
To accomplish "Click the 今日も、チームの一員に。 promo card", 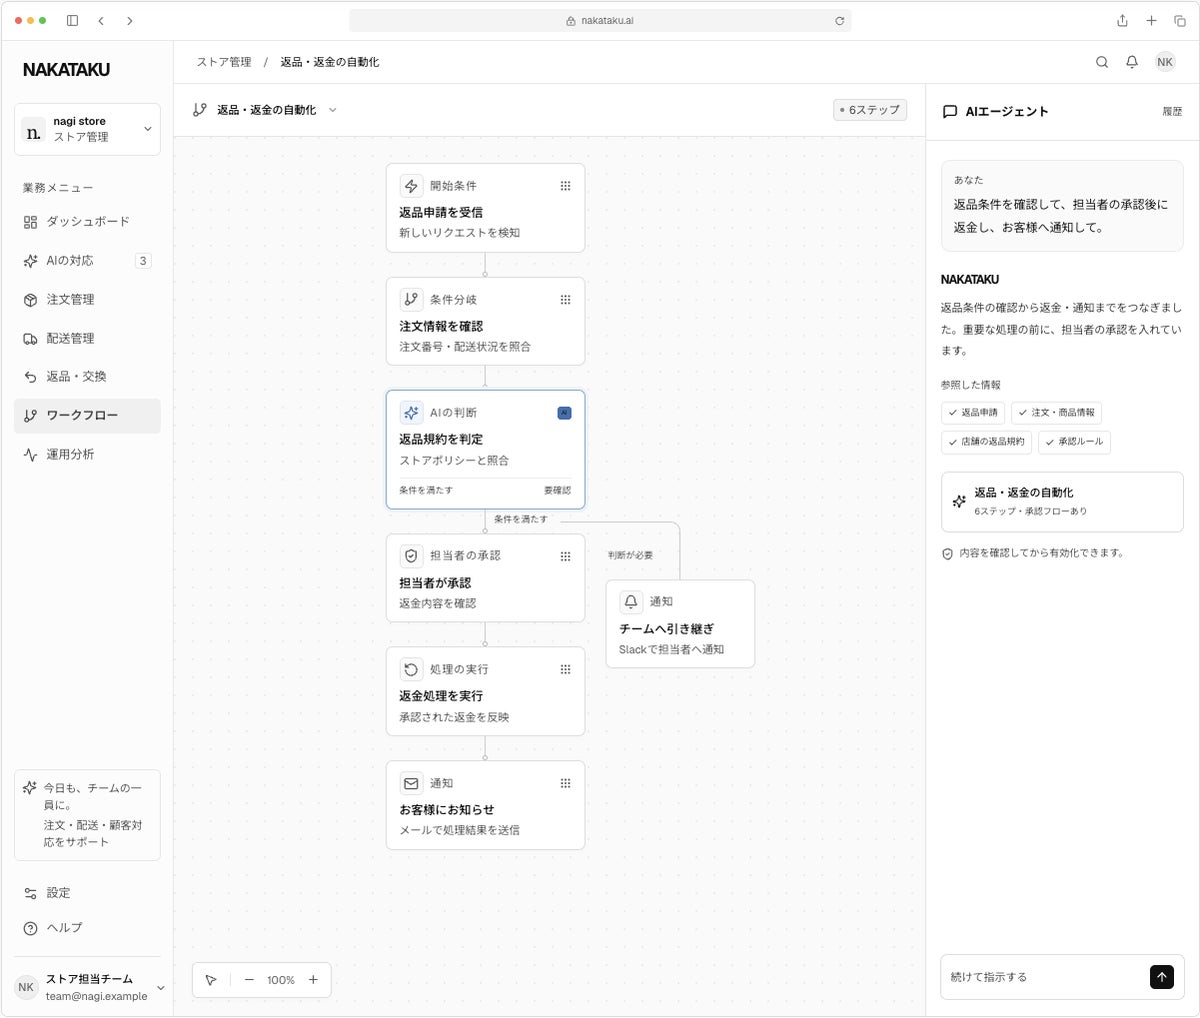I will (x=87, y=815).
